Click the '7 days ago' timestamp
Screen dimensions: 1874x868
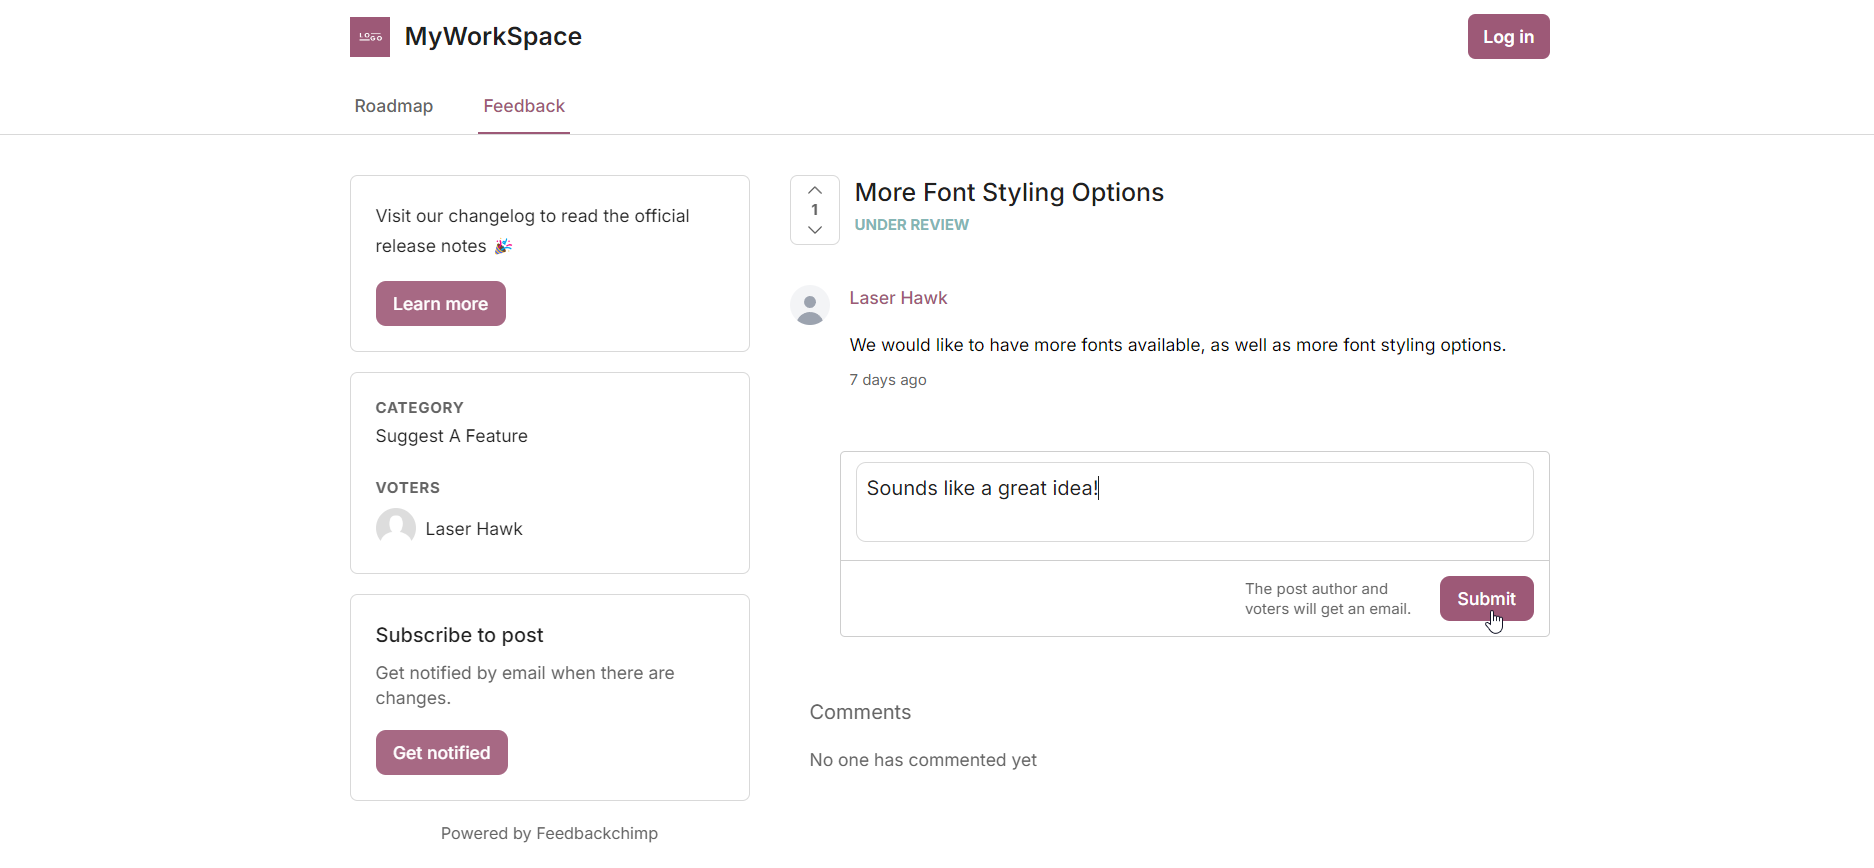[x=888, y=380]
